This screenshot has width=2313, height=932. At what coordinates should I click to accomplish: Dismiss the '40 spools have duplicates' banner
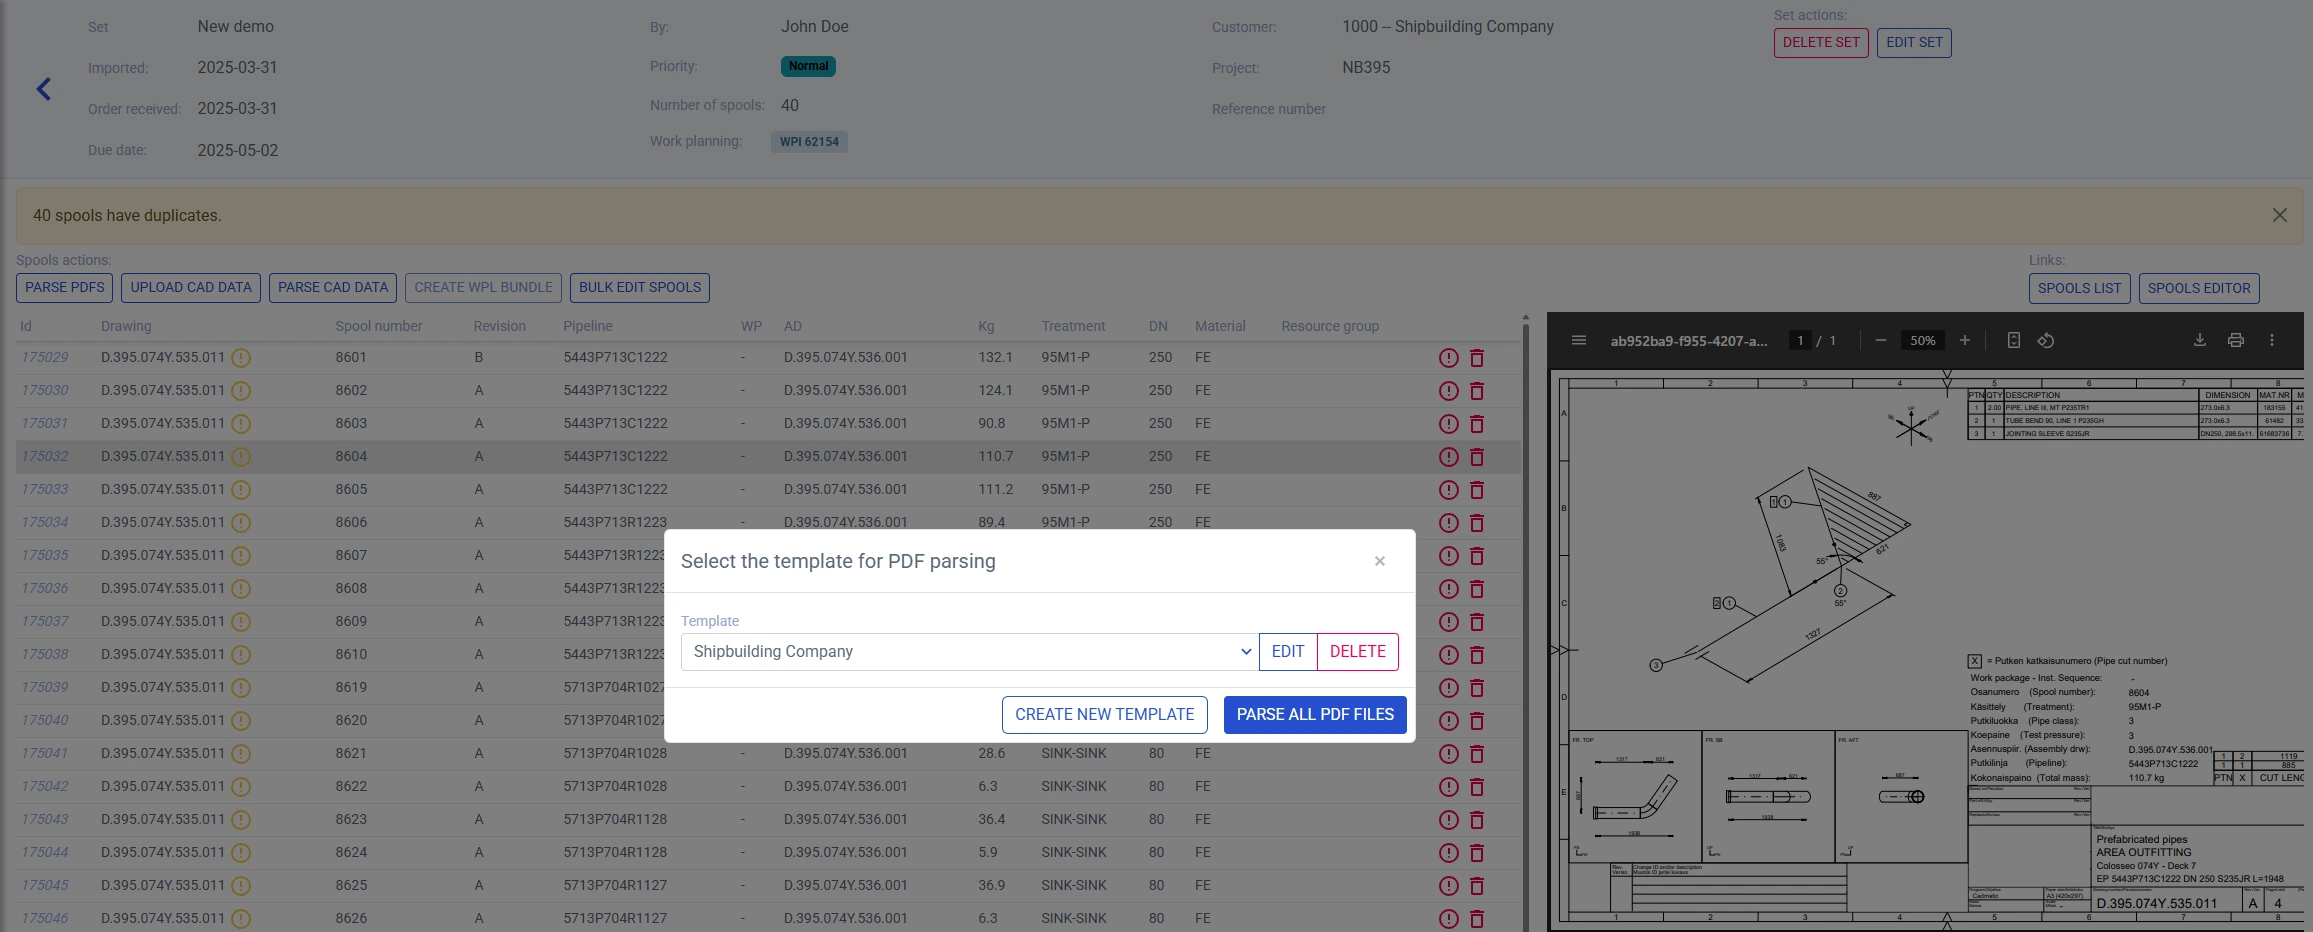click(2280, 214)
